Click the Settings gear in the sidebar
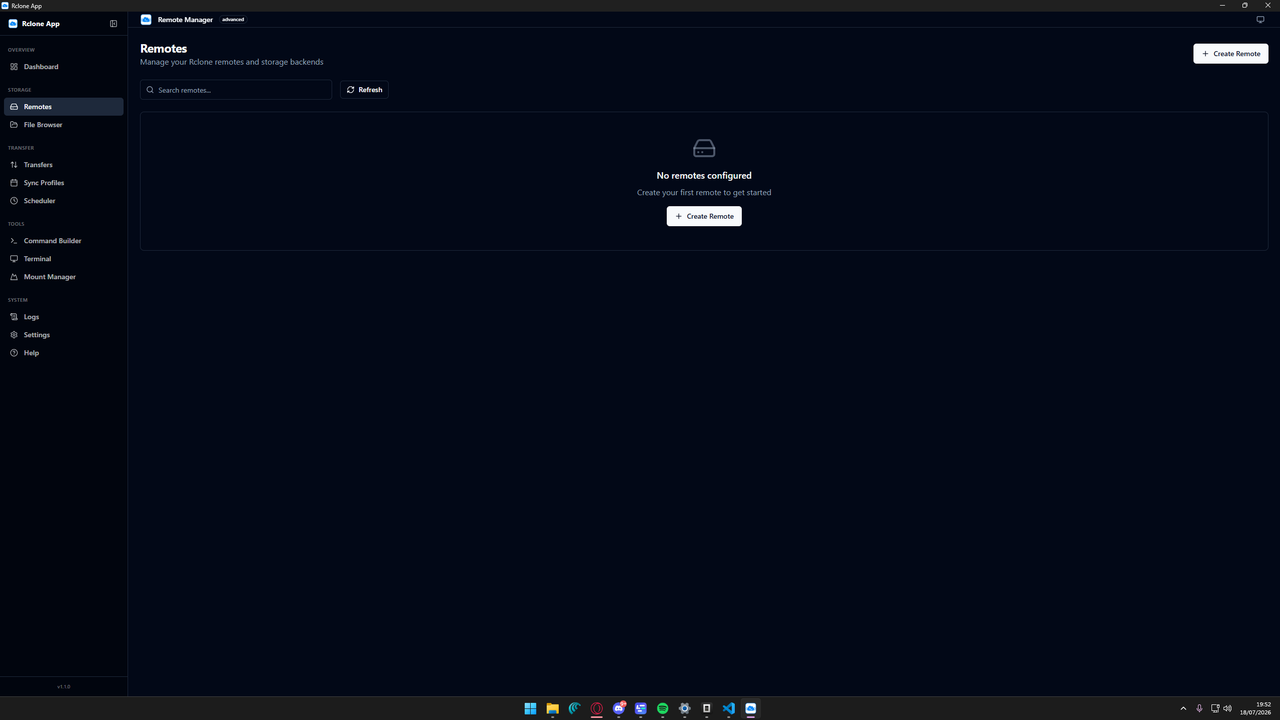1280x720 pixels. pyautogui.click(x=14, y=335)
